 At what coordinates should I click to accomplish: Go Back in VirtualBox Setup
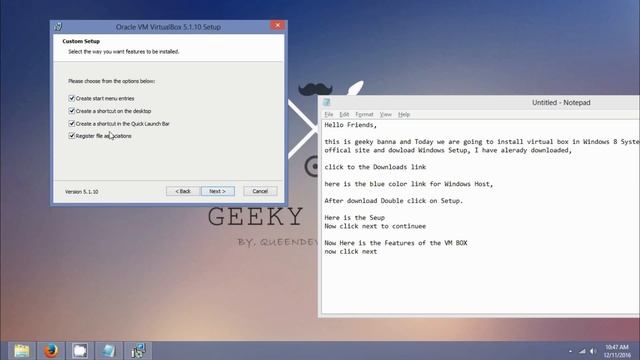point(183,191)
